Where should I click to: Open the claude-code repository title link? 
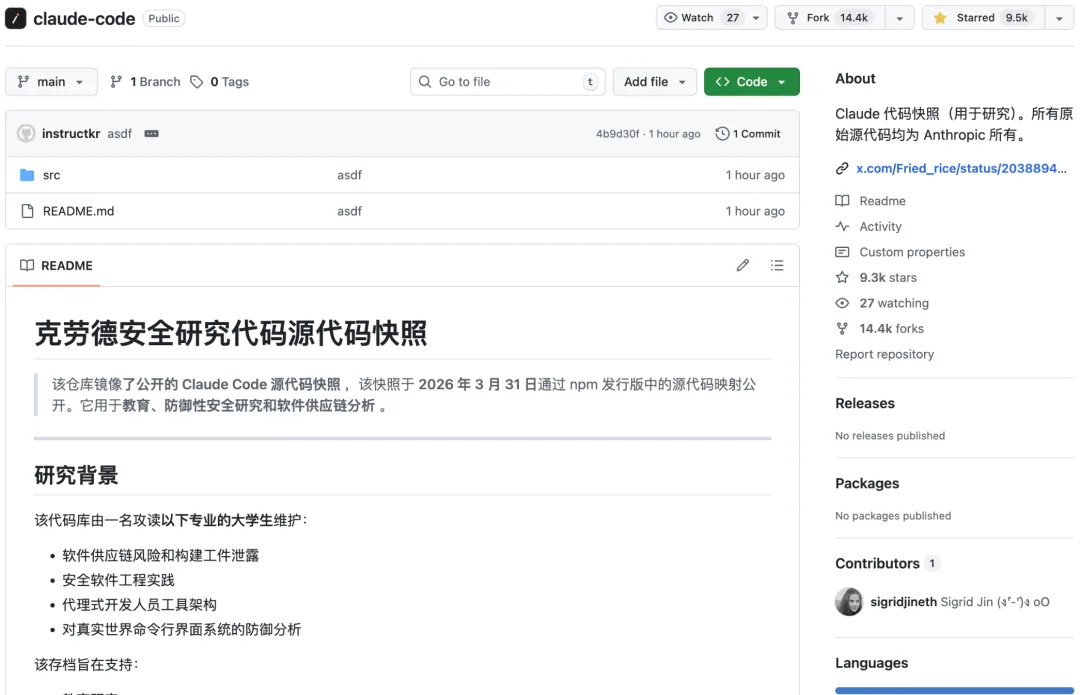point(84,19)
